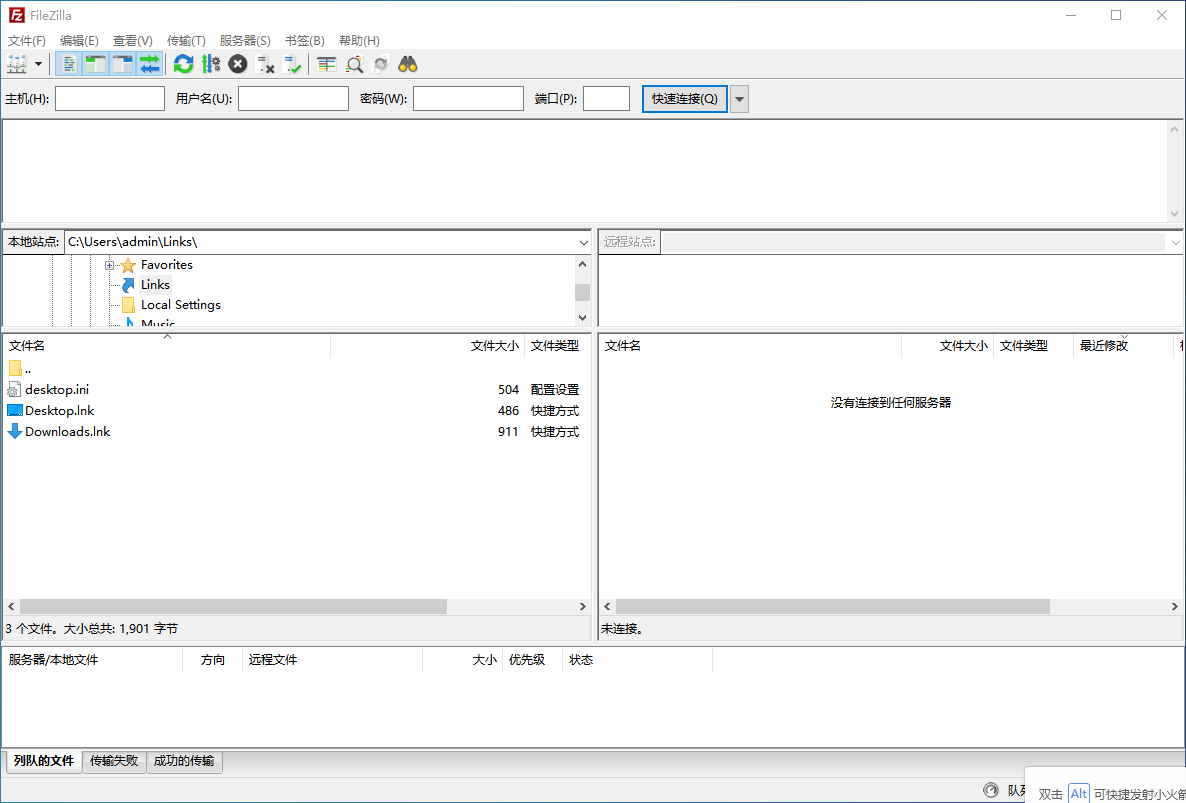Disconnect from the server
Image resolution: width=1186 pixels, height=803 pixels.
[x=266, y=63]
